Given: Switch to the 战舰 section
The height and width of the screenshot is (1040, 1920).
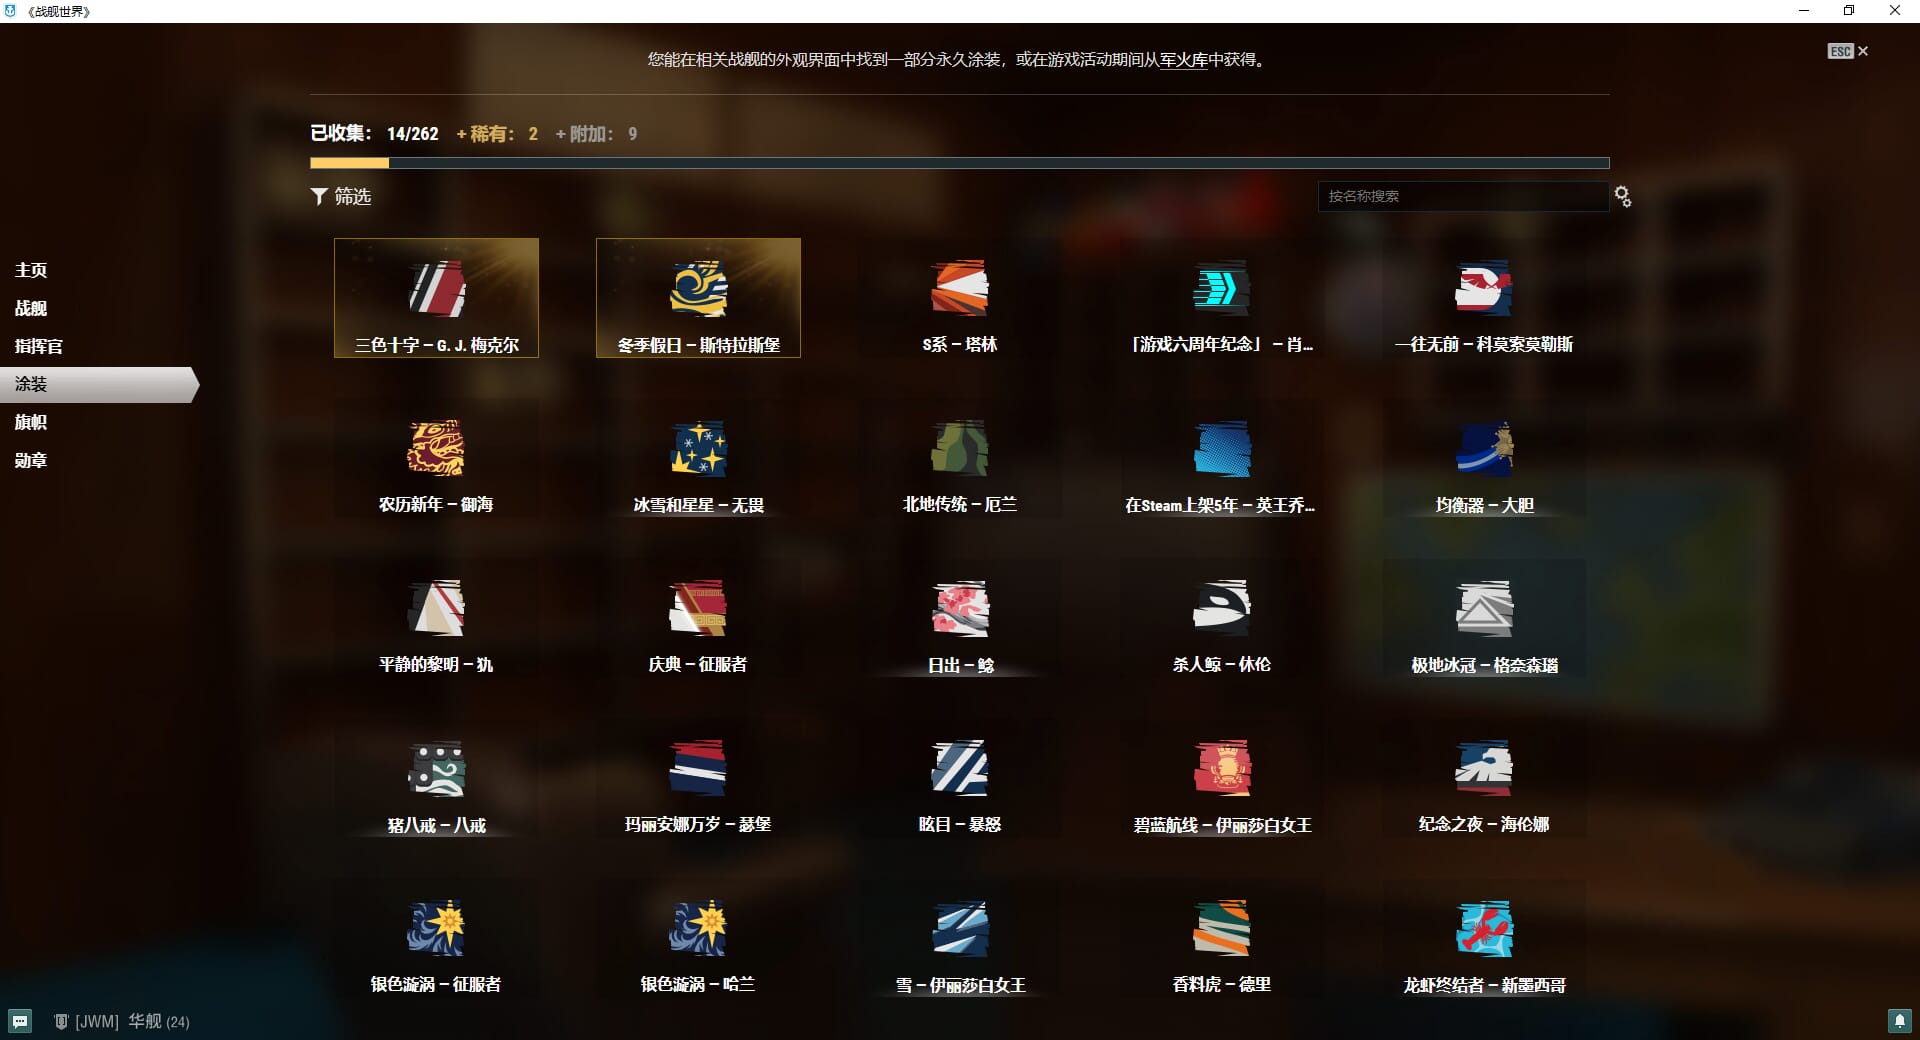Looking at the screenshot, I should 31,308.
